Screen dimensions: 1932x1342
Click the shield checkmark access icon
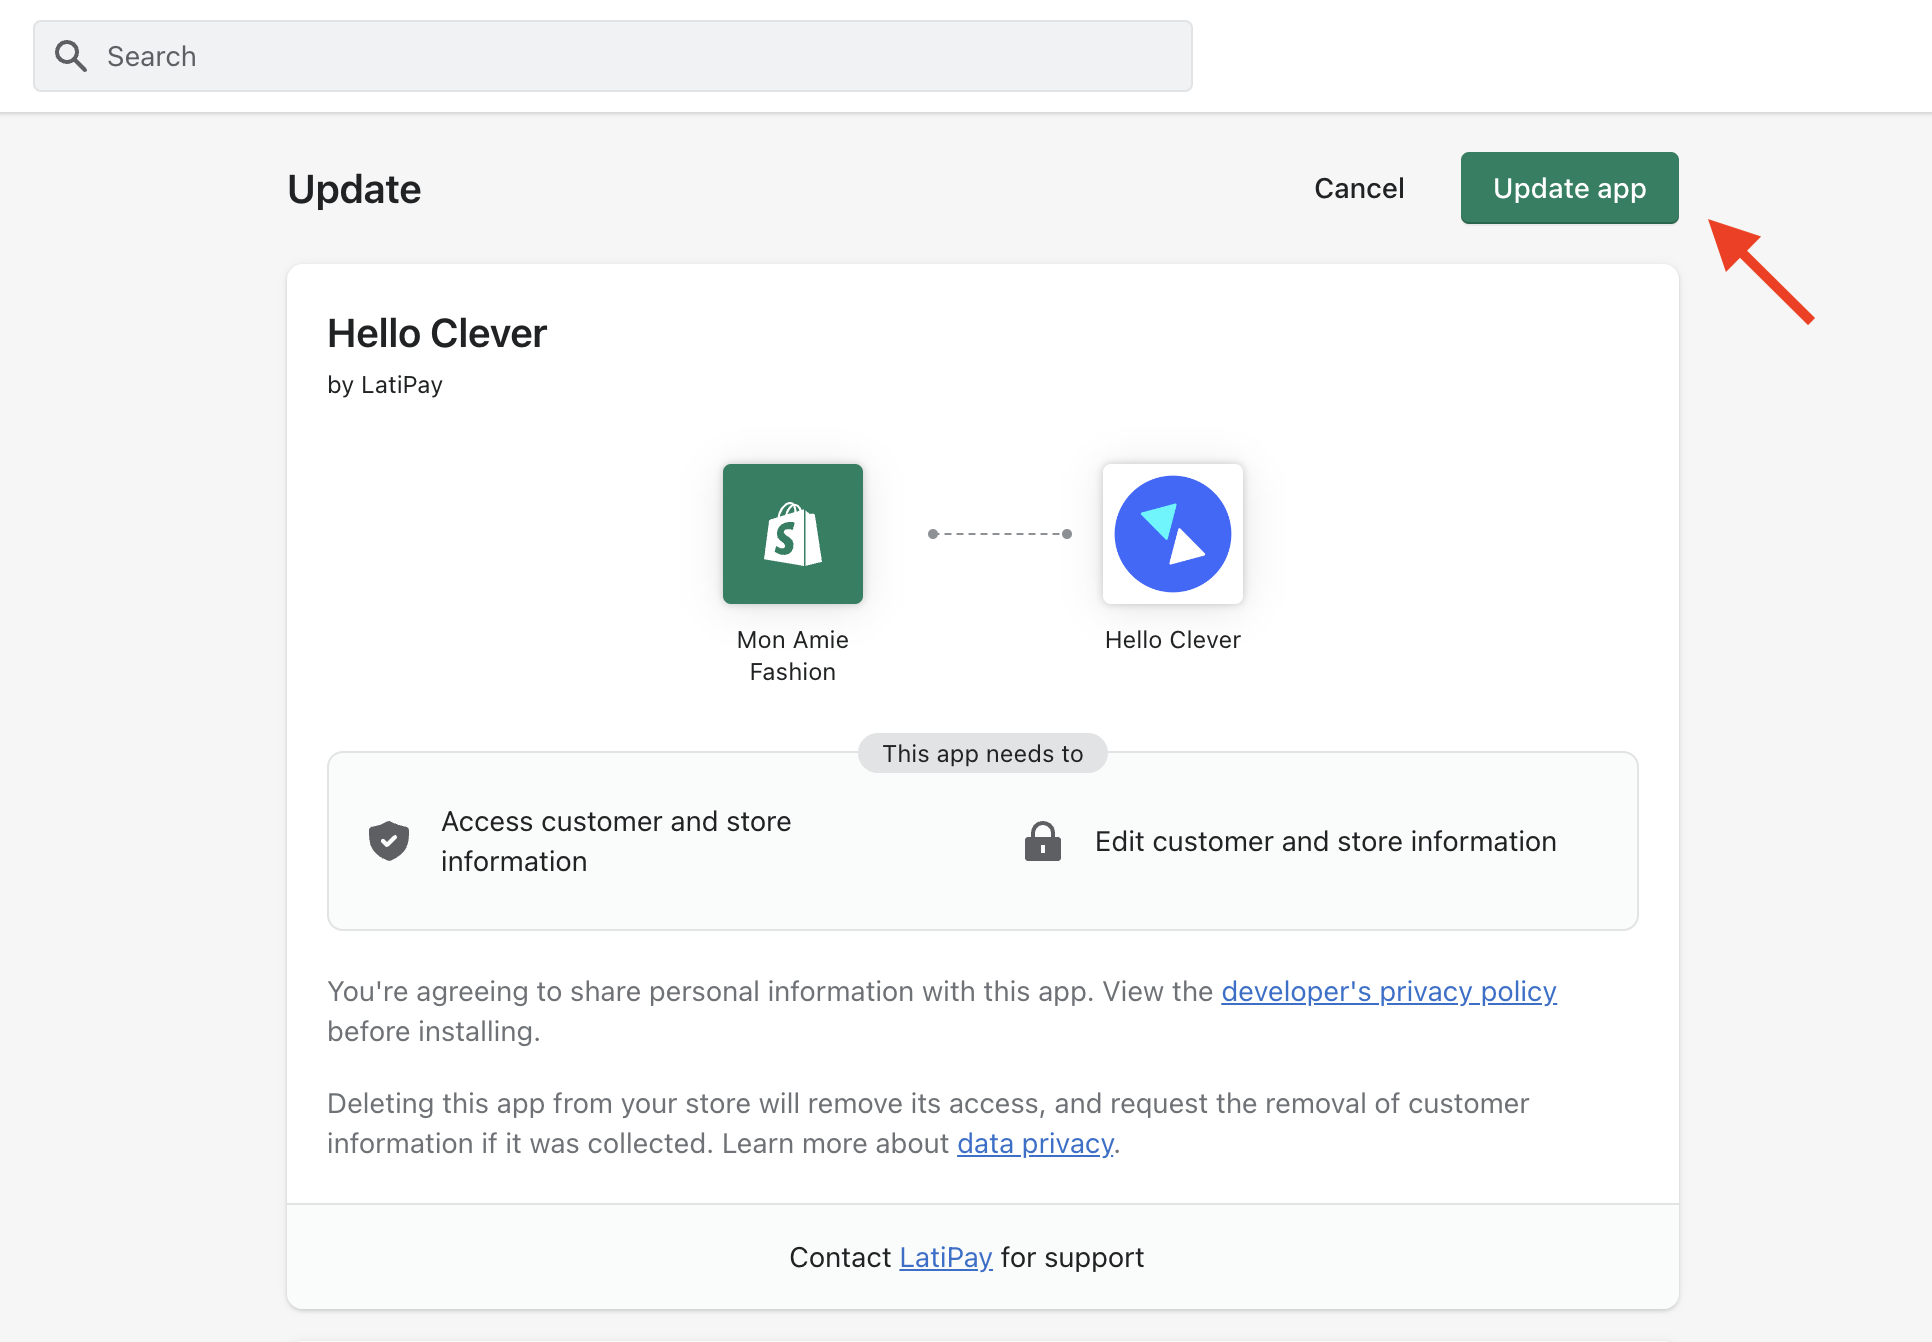(389, 841)
